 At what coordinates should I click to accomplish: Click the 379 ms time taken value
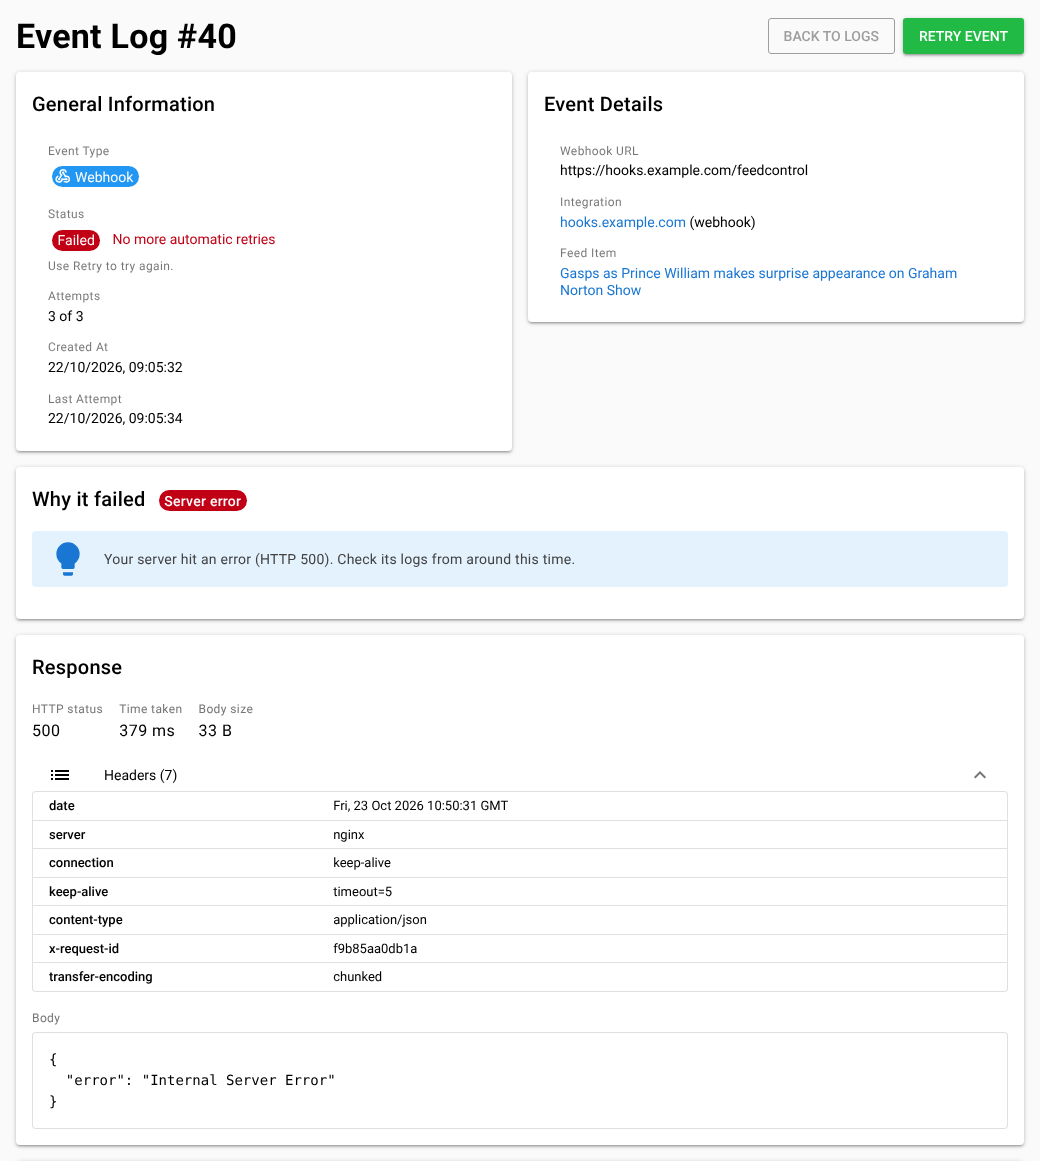[x=147, y=731]
